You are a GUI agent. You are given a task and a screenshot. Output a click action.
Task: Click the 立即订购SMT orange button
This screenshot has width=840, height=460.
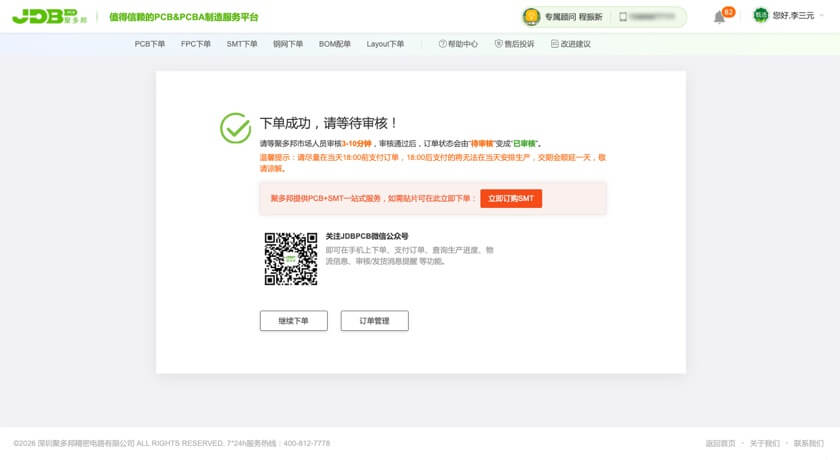511,199
